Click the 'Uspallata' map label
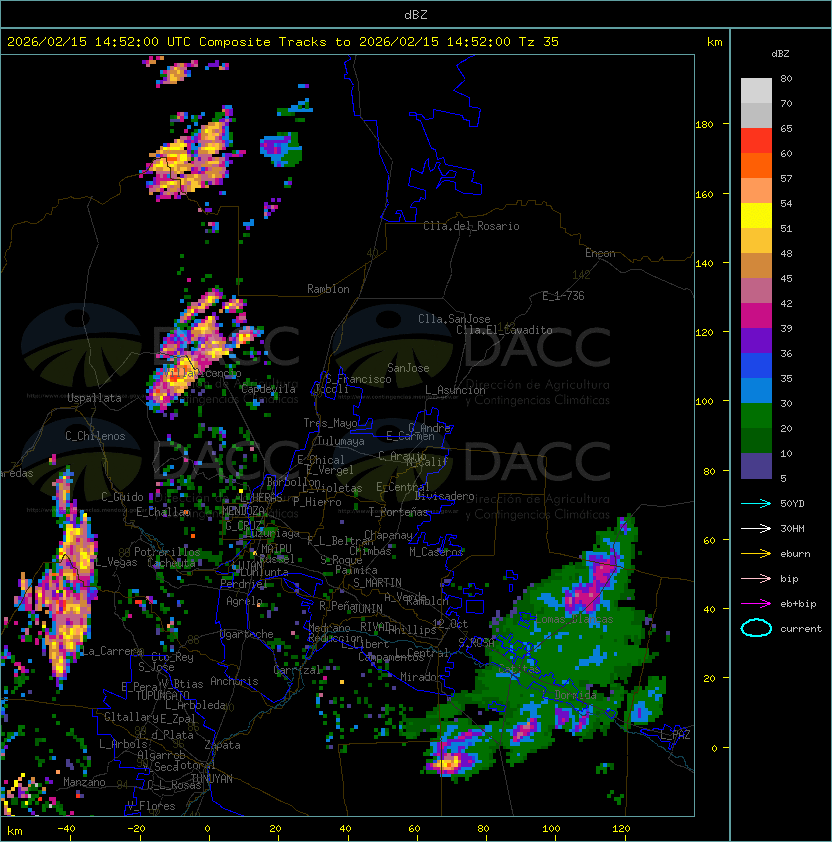 [x=94, y=398]
